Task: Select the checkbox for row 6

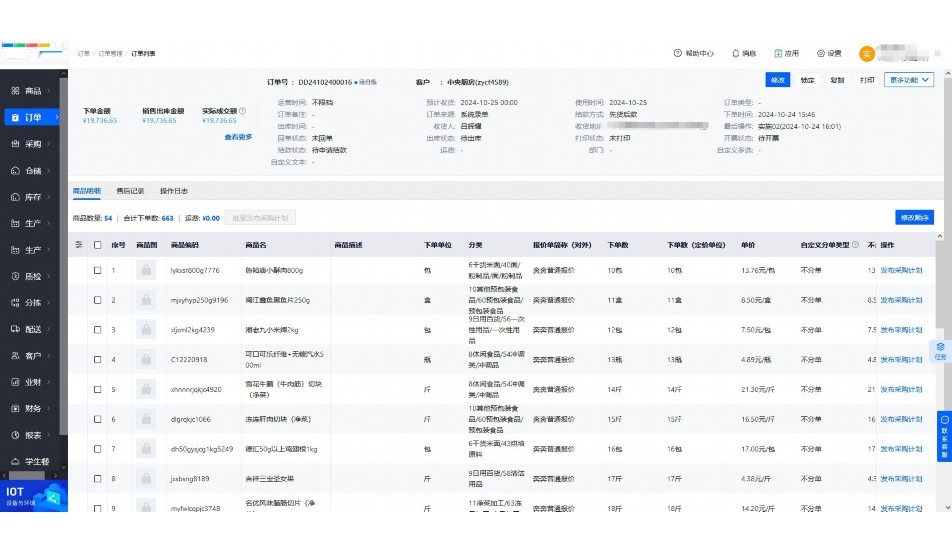Action: coord(97,420)
